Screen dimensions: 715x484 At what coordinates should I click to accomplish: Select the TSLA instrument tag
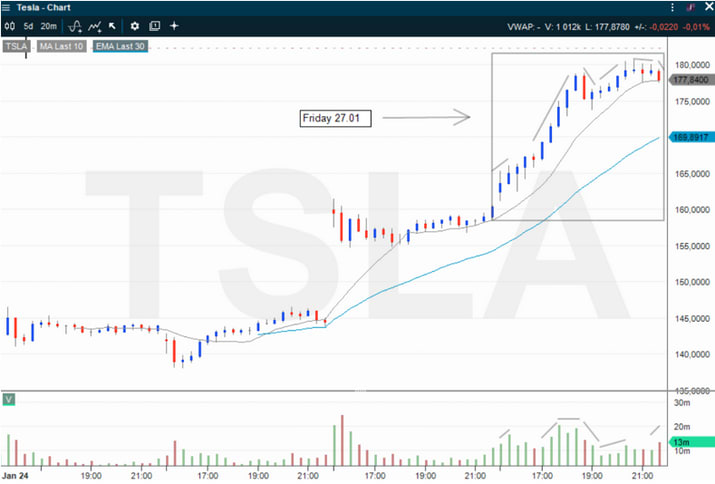[16, 47]
